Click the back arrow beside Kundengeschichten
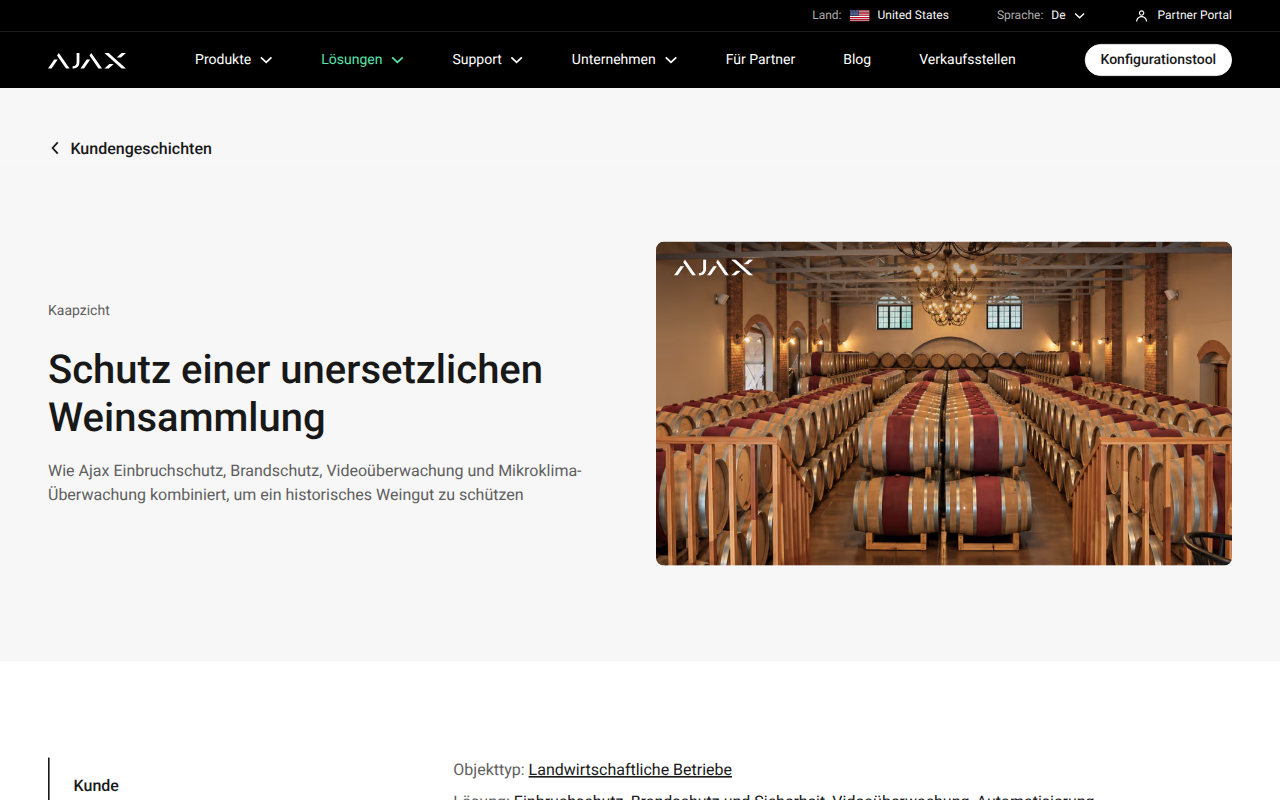1280x800 pixels. tap(55, 148)
